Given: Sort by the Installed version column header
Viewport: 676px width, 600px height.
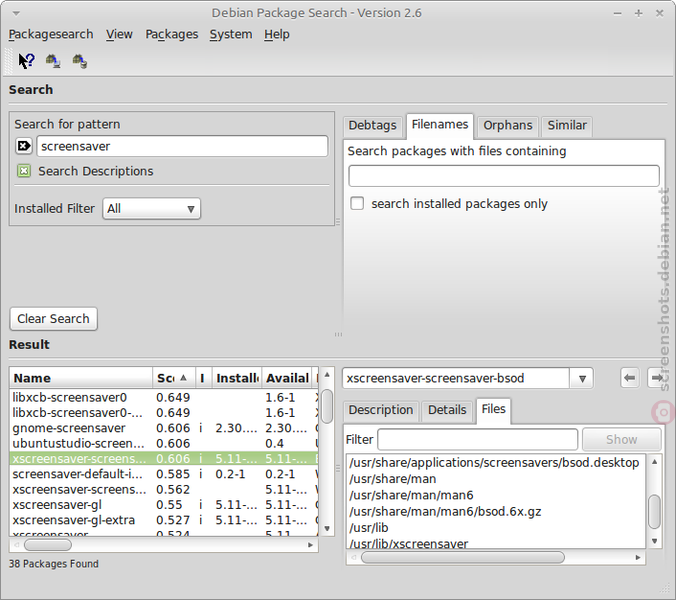Looking at the screenshot, I should 237,378.
